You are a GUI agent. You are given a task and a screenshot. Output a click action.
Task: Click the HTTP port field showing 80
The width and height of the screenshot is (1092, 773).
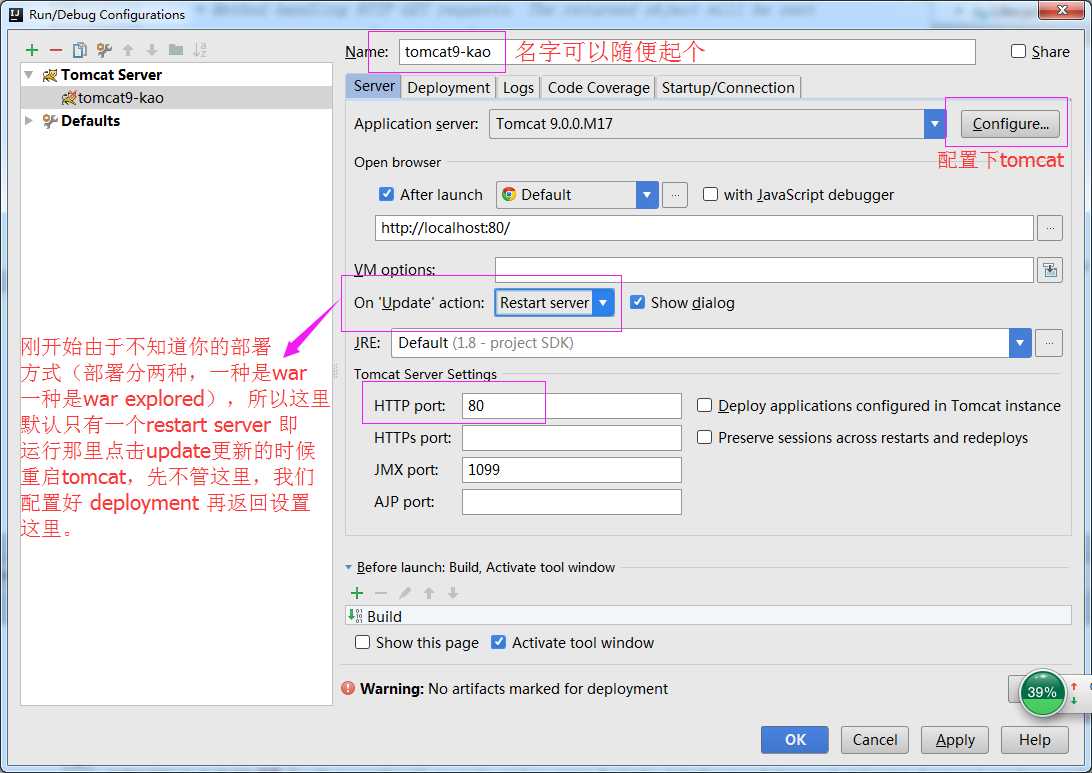point(571,405)
